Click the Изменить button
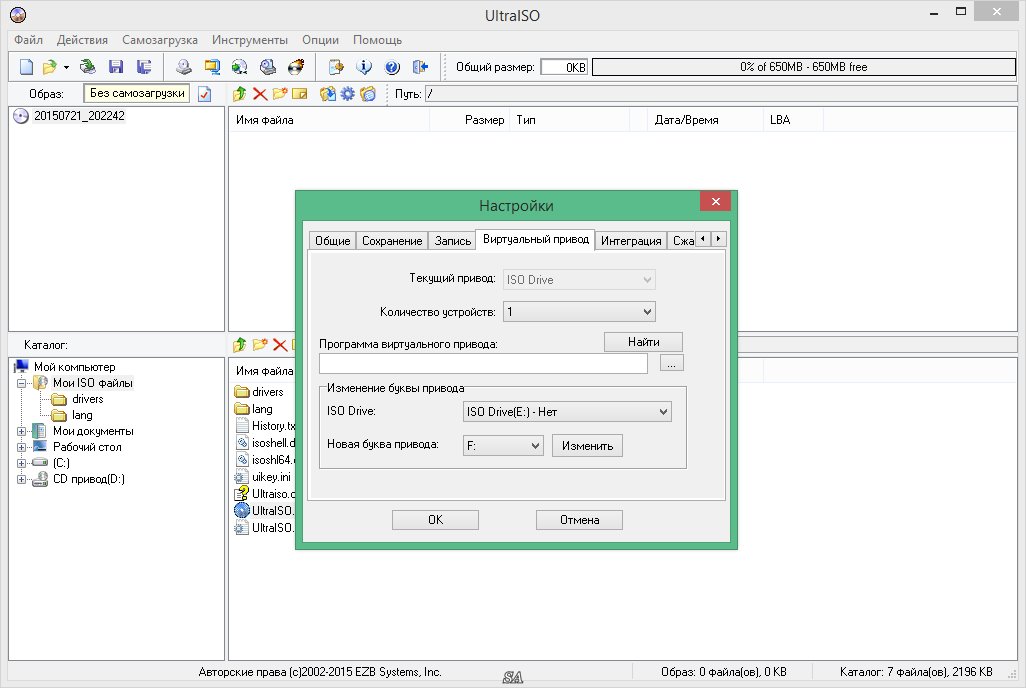Screen dimensions: 1026x688 point(587,446)
